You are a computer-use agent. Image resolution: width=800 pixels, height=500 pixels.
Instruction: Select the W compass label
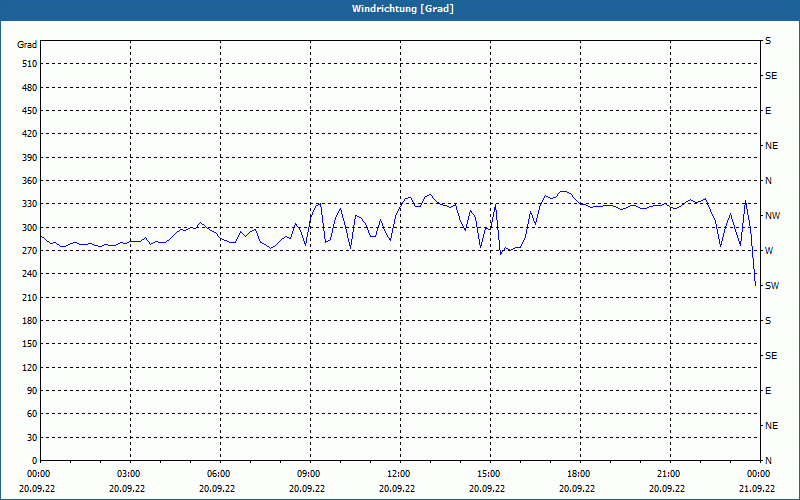pyautogui.click(x=769, y=251)
